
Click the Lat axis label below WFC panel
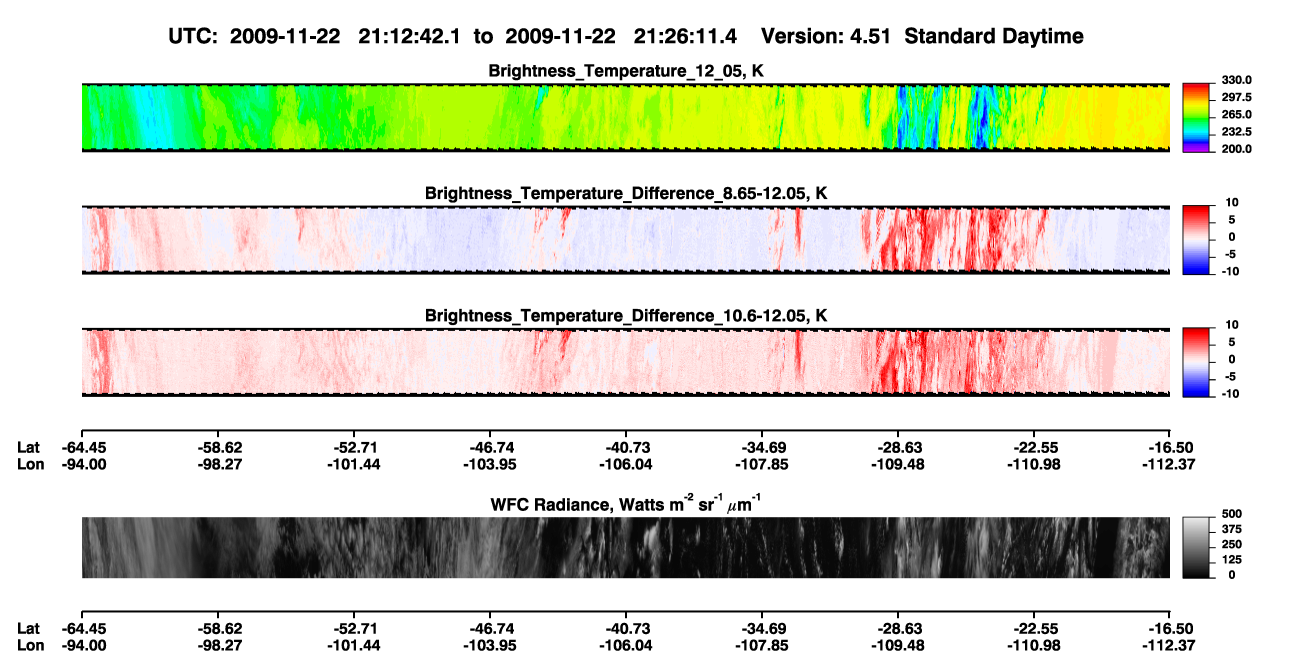click(x=28, y=628)
